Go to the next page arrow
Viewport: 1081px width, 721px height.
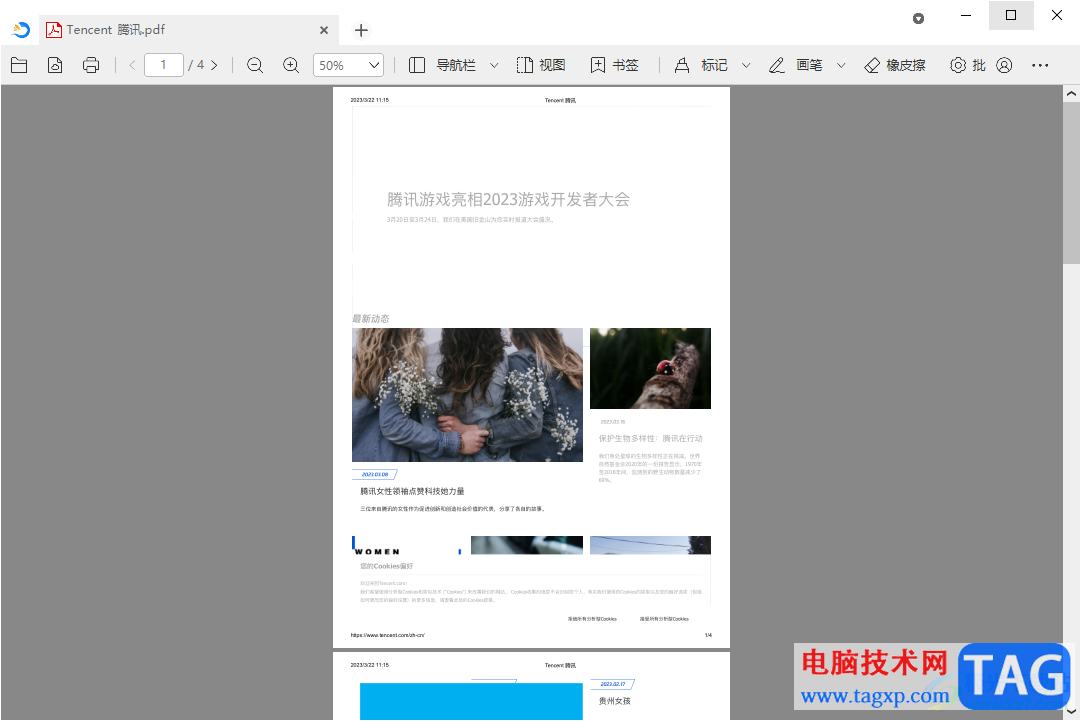tap(214, 65)
